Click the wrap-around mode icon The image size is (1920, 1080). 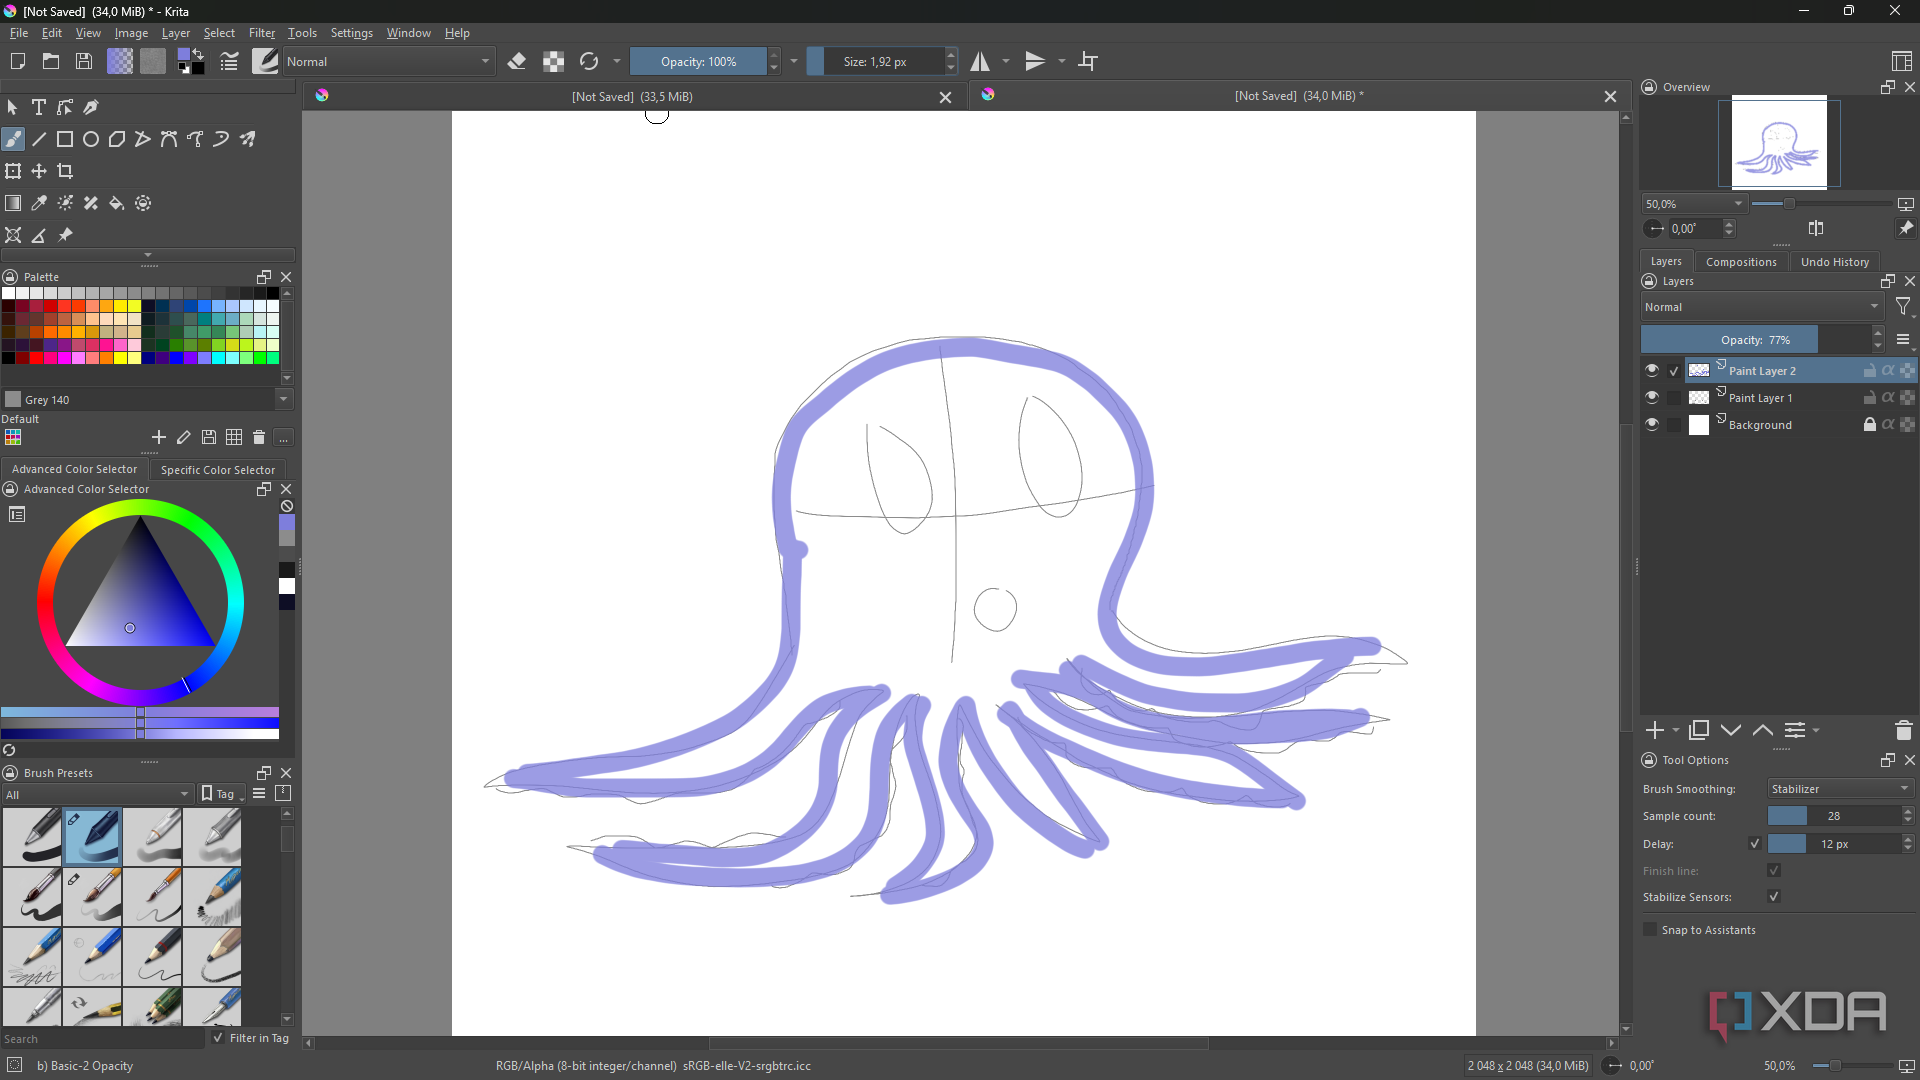(1088, 62)
